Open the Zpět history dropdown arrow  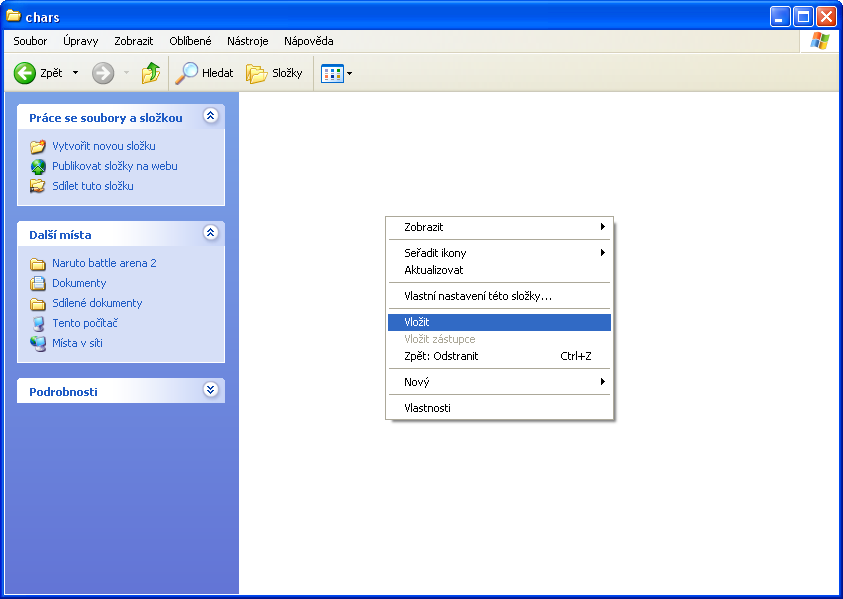pyautogui.click(x=75, y=73)
